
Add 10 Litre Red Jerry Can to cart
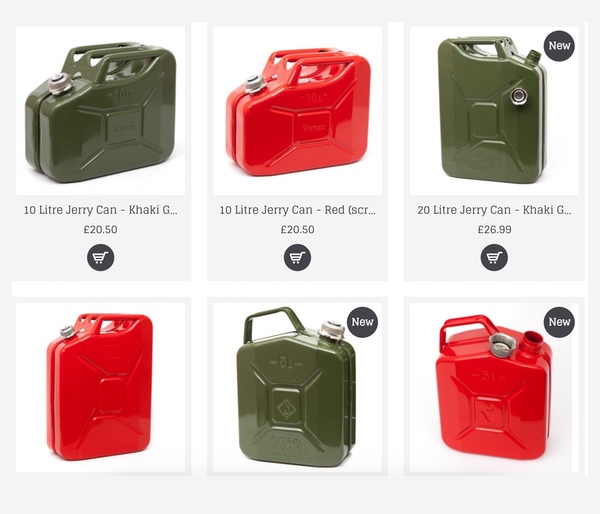[297, 258]
